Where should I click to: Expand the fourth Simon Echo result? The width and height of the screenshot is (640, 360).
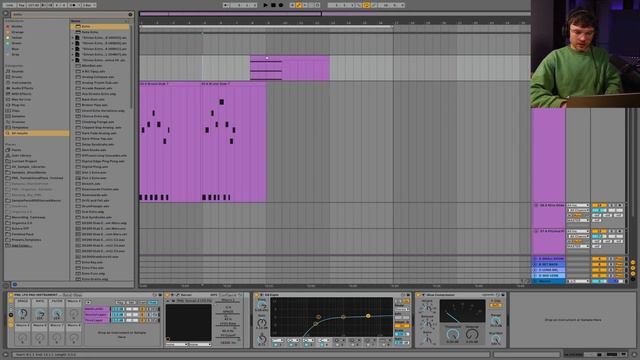coord(73,54)
